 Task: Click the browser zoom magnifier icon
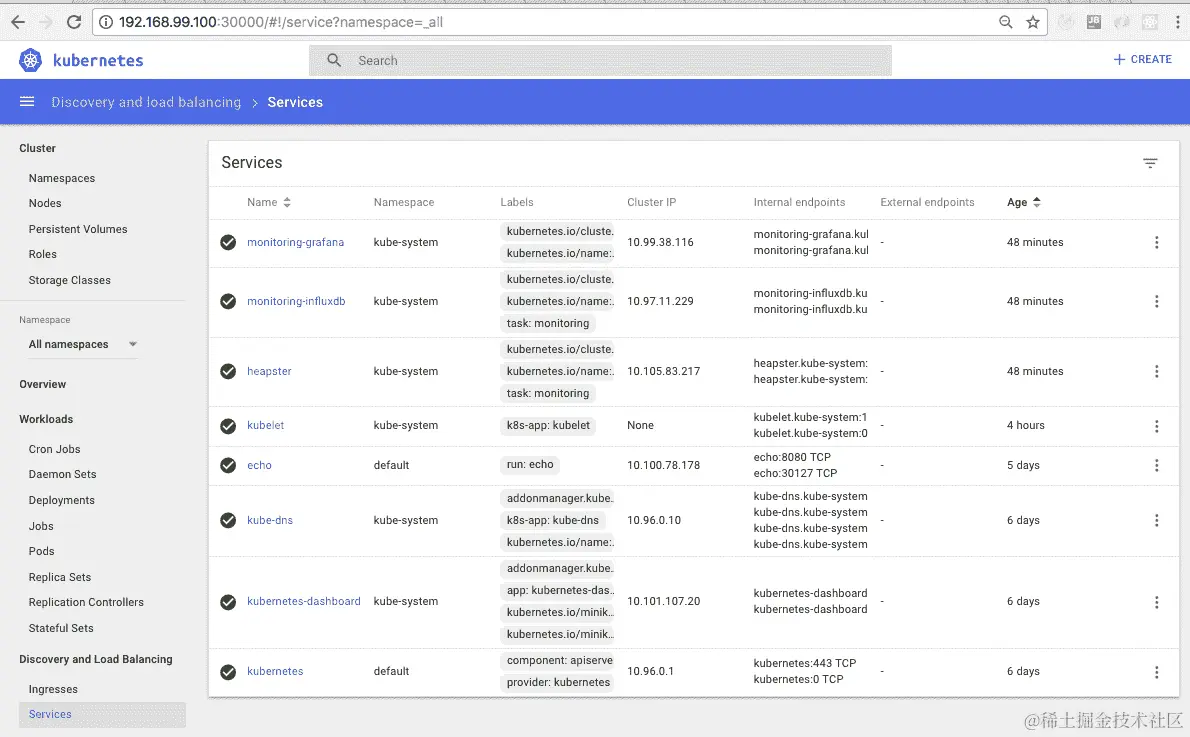(x=1006, y=22)
